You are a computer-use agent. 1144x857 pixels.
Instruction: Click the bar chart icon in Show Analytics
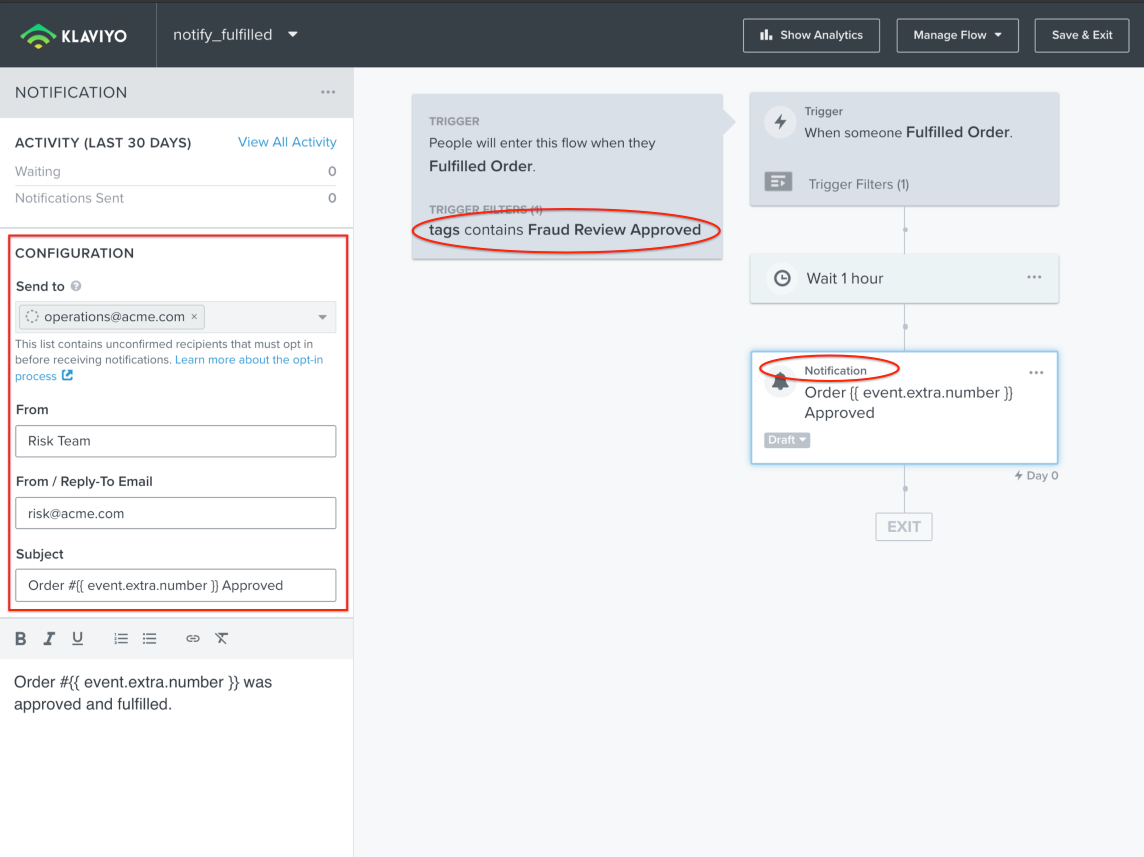coord(766,35)
